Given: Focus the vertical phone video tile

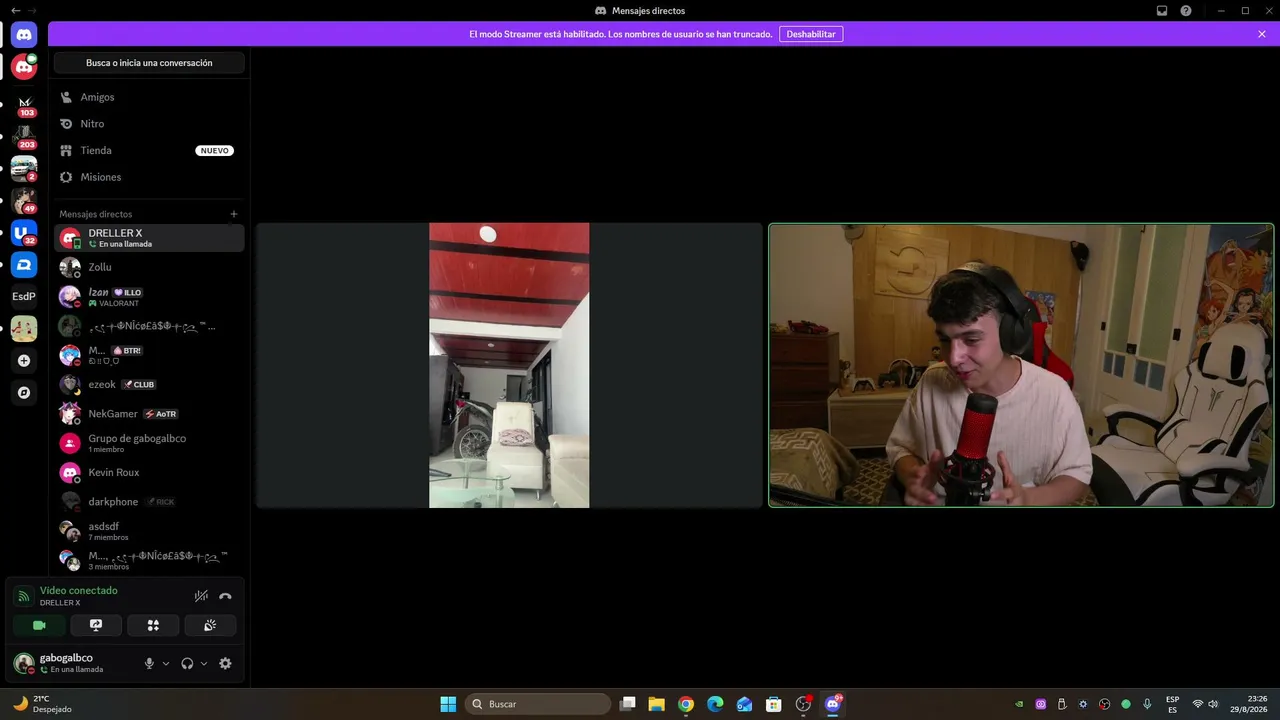Looking at the screenshot, I should click(509, 365).
